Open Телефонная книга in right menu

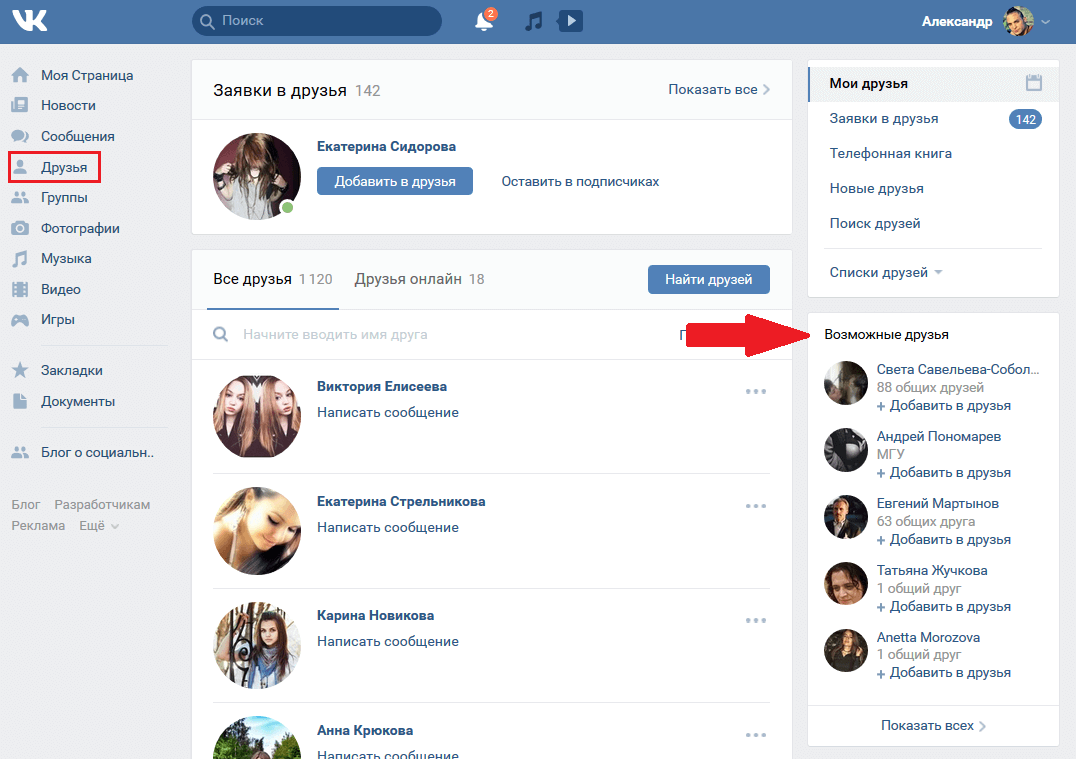[x=890, y=154]
